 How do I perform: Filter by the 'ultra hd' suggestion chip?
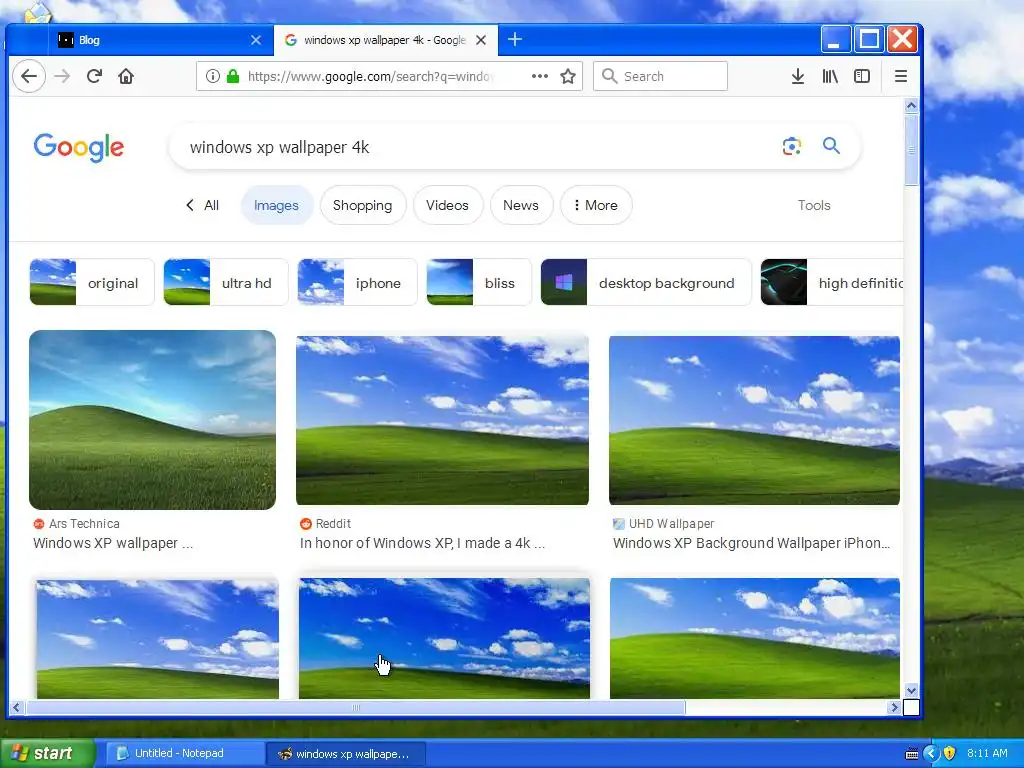coord(225,282)
